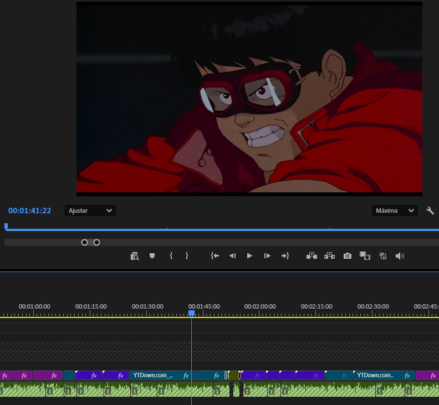Click the speaker icon in the transport row
The width and height of the screenshot is (439, 405).
[x=400, y=256]
